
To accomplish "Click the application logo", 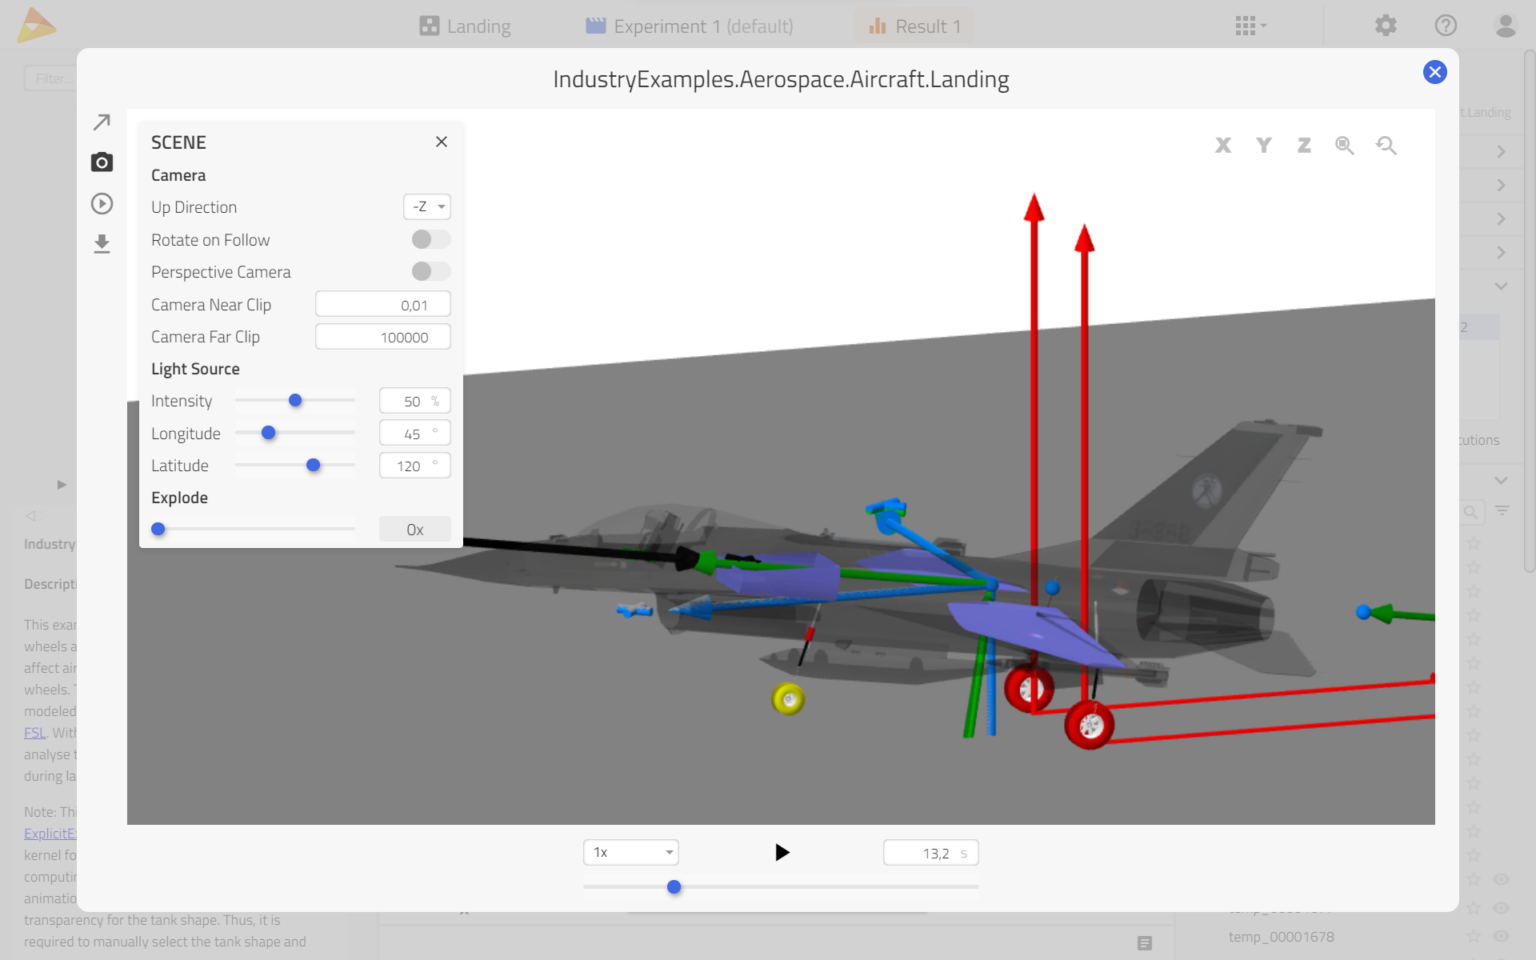I will click(x=36, y=25).
